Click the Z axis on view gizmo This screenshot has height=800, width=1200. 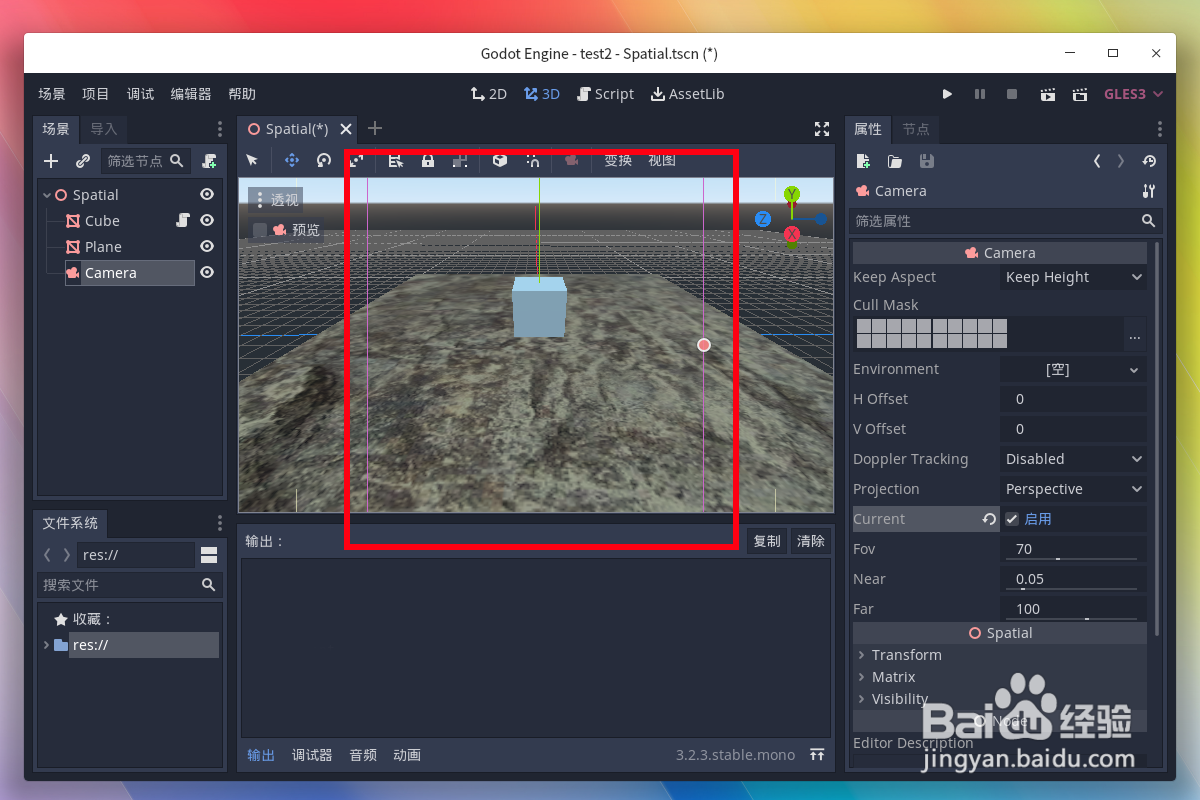763,219
